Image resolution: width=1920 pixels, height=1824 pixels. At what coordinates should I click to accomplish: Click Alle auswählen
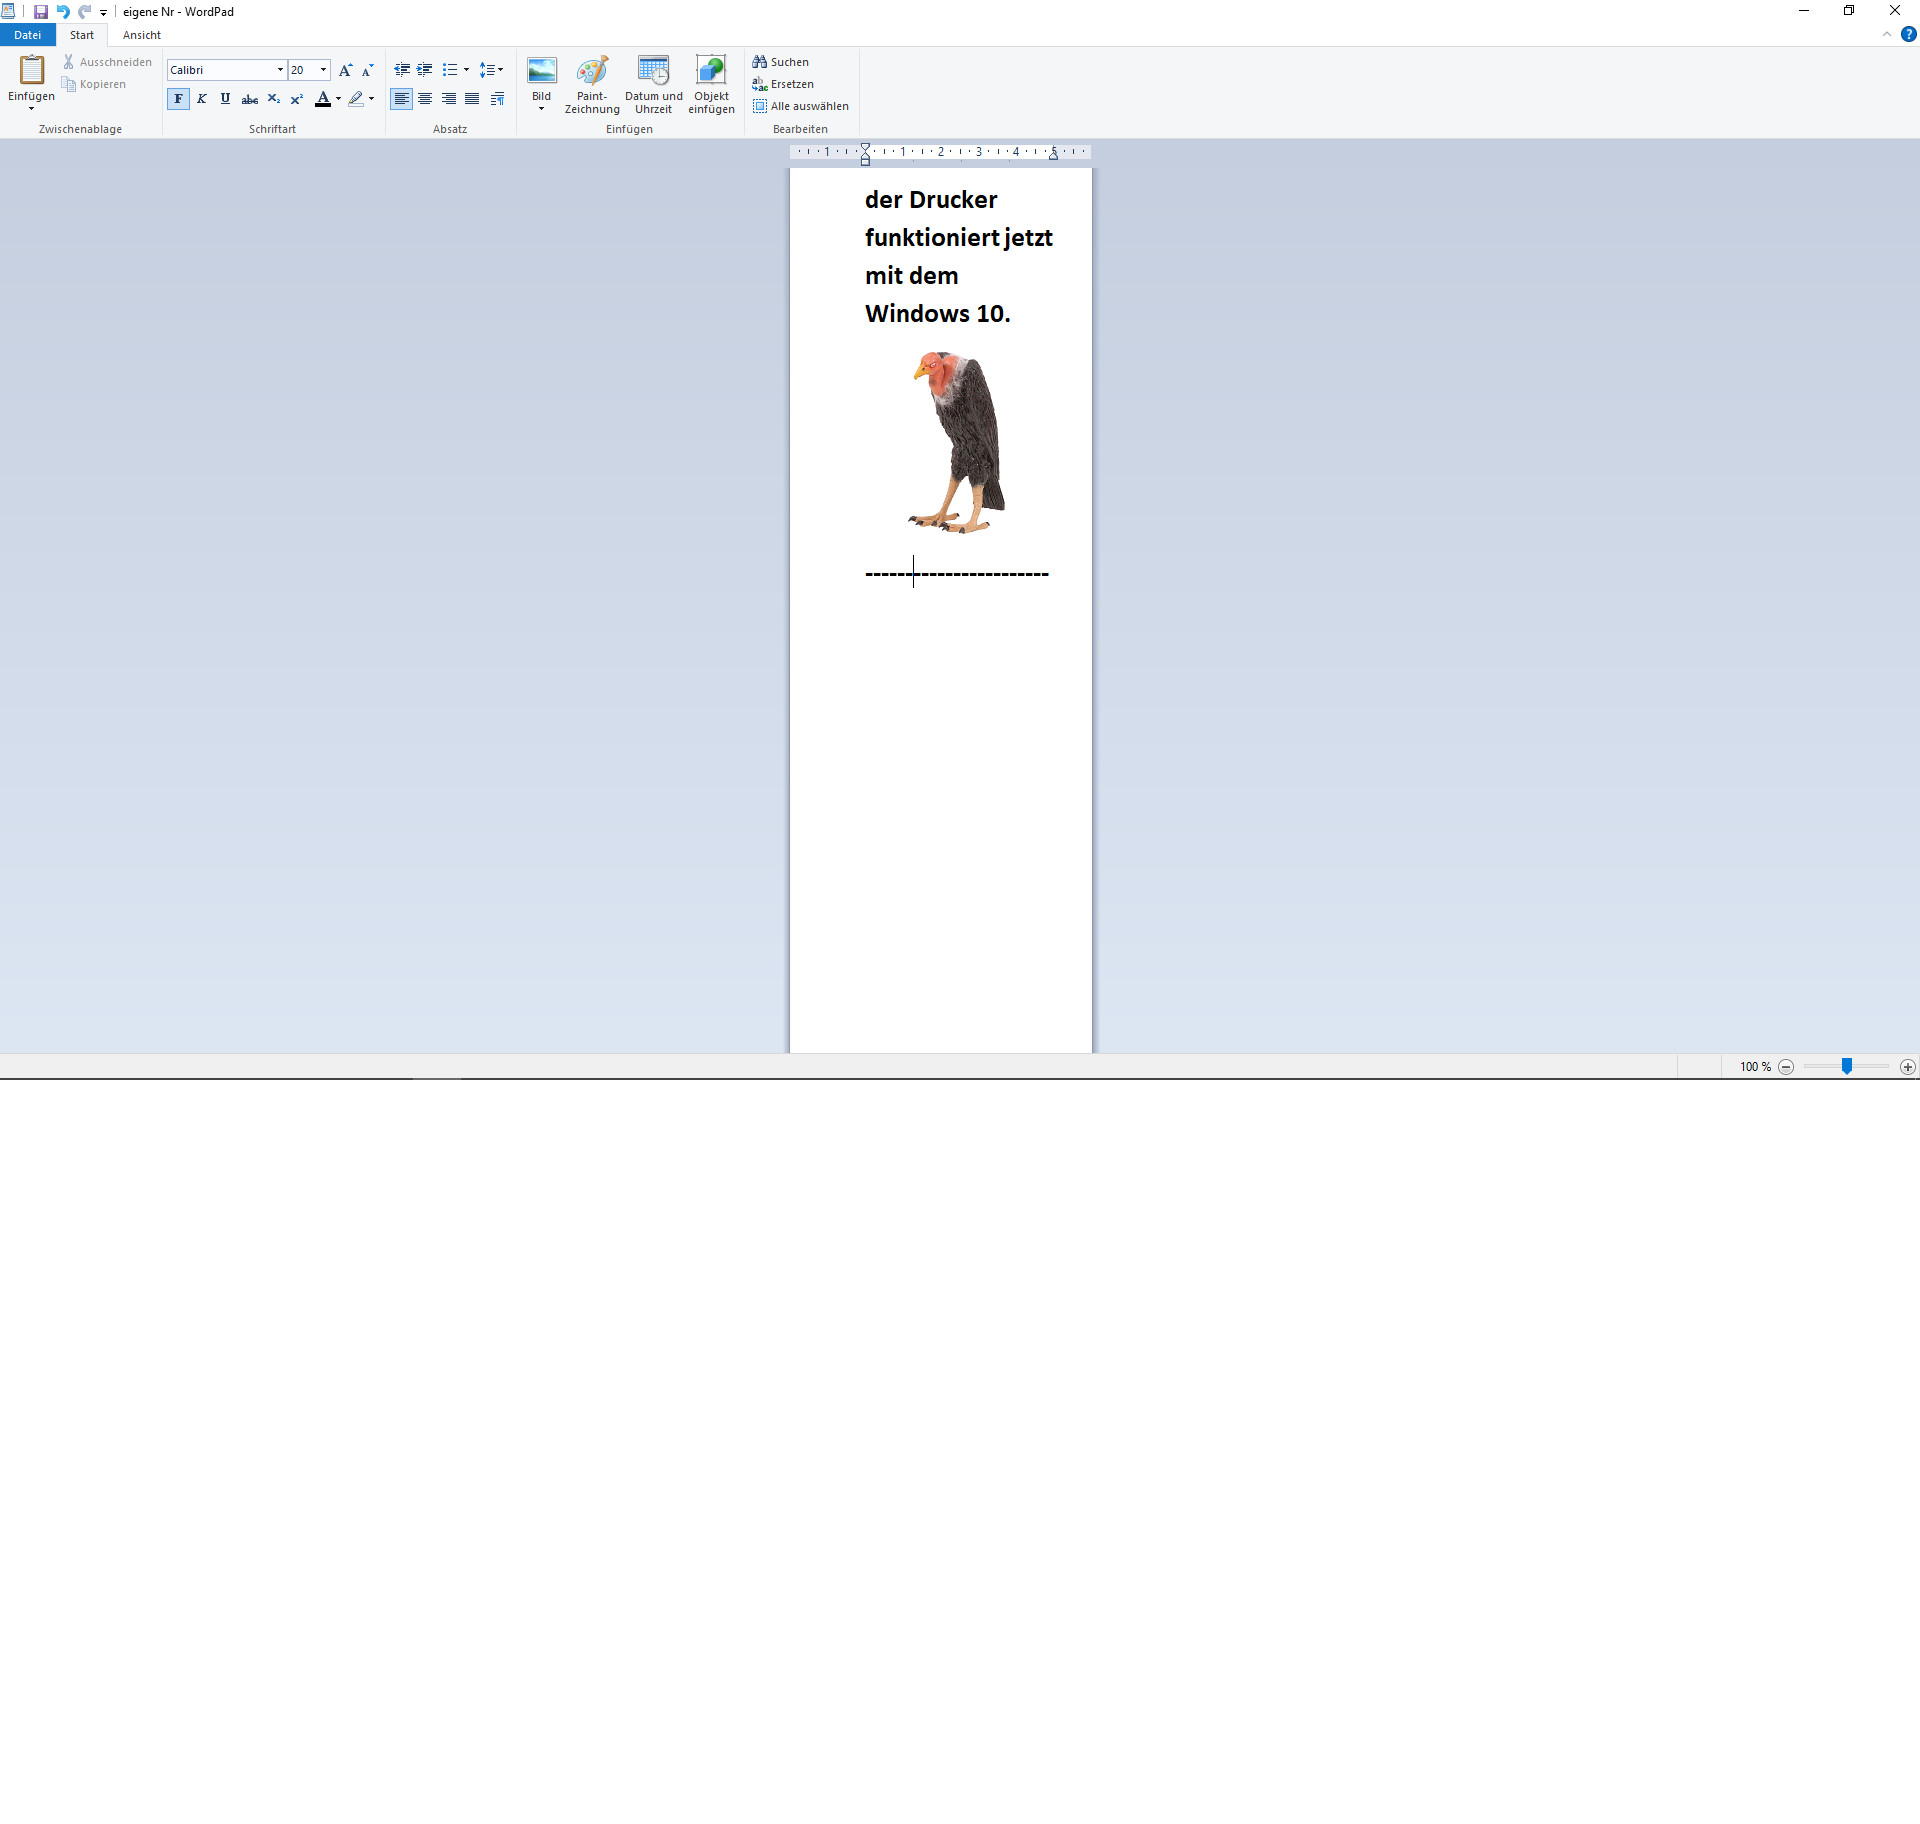pos(801,106)
